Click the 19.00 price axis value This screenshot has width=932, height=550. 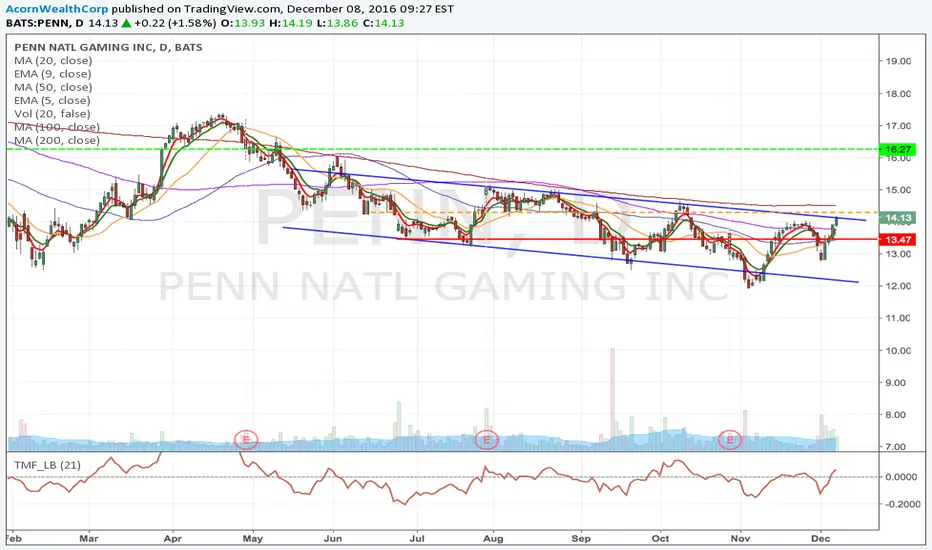click(898, 61)
